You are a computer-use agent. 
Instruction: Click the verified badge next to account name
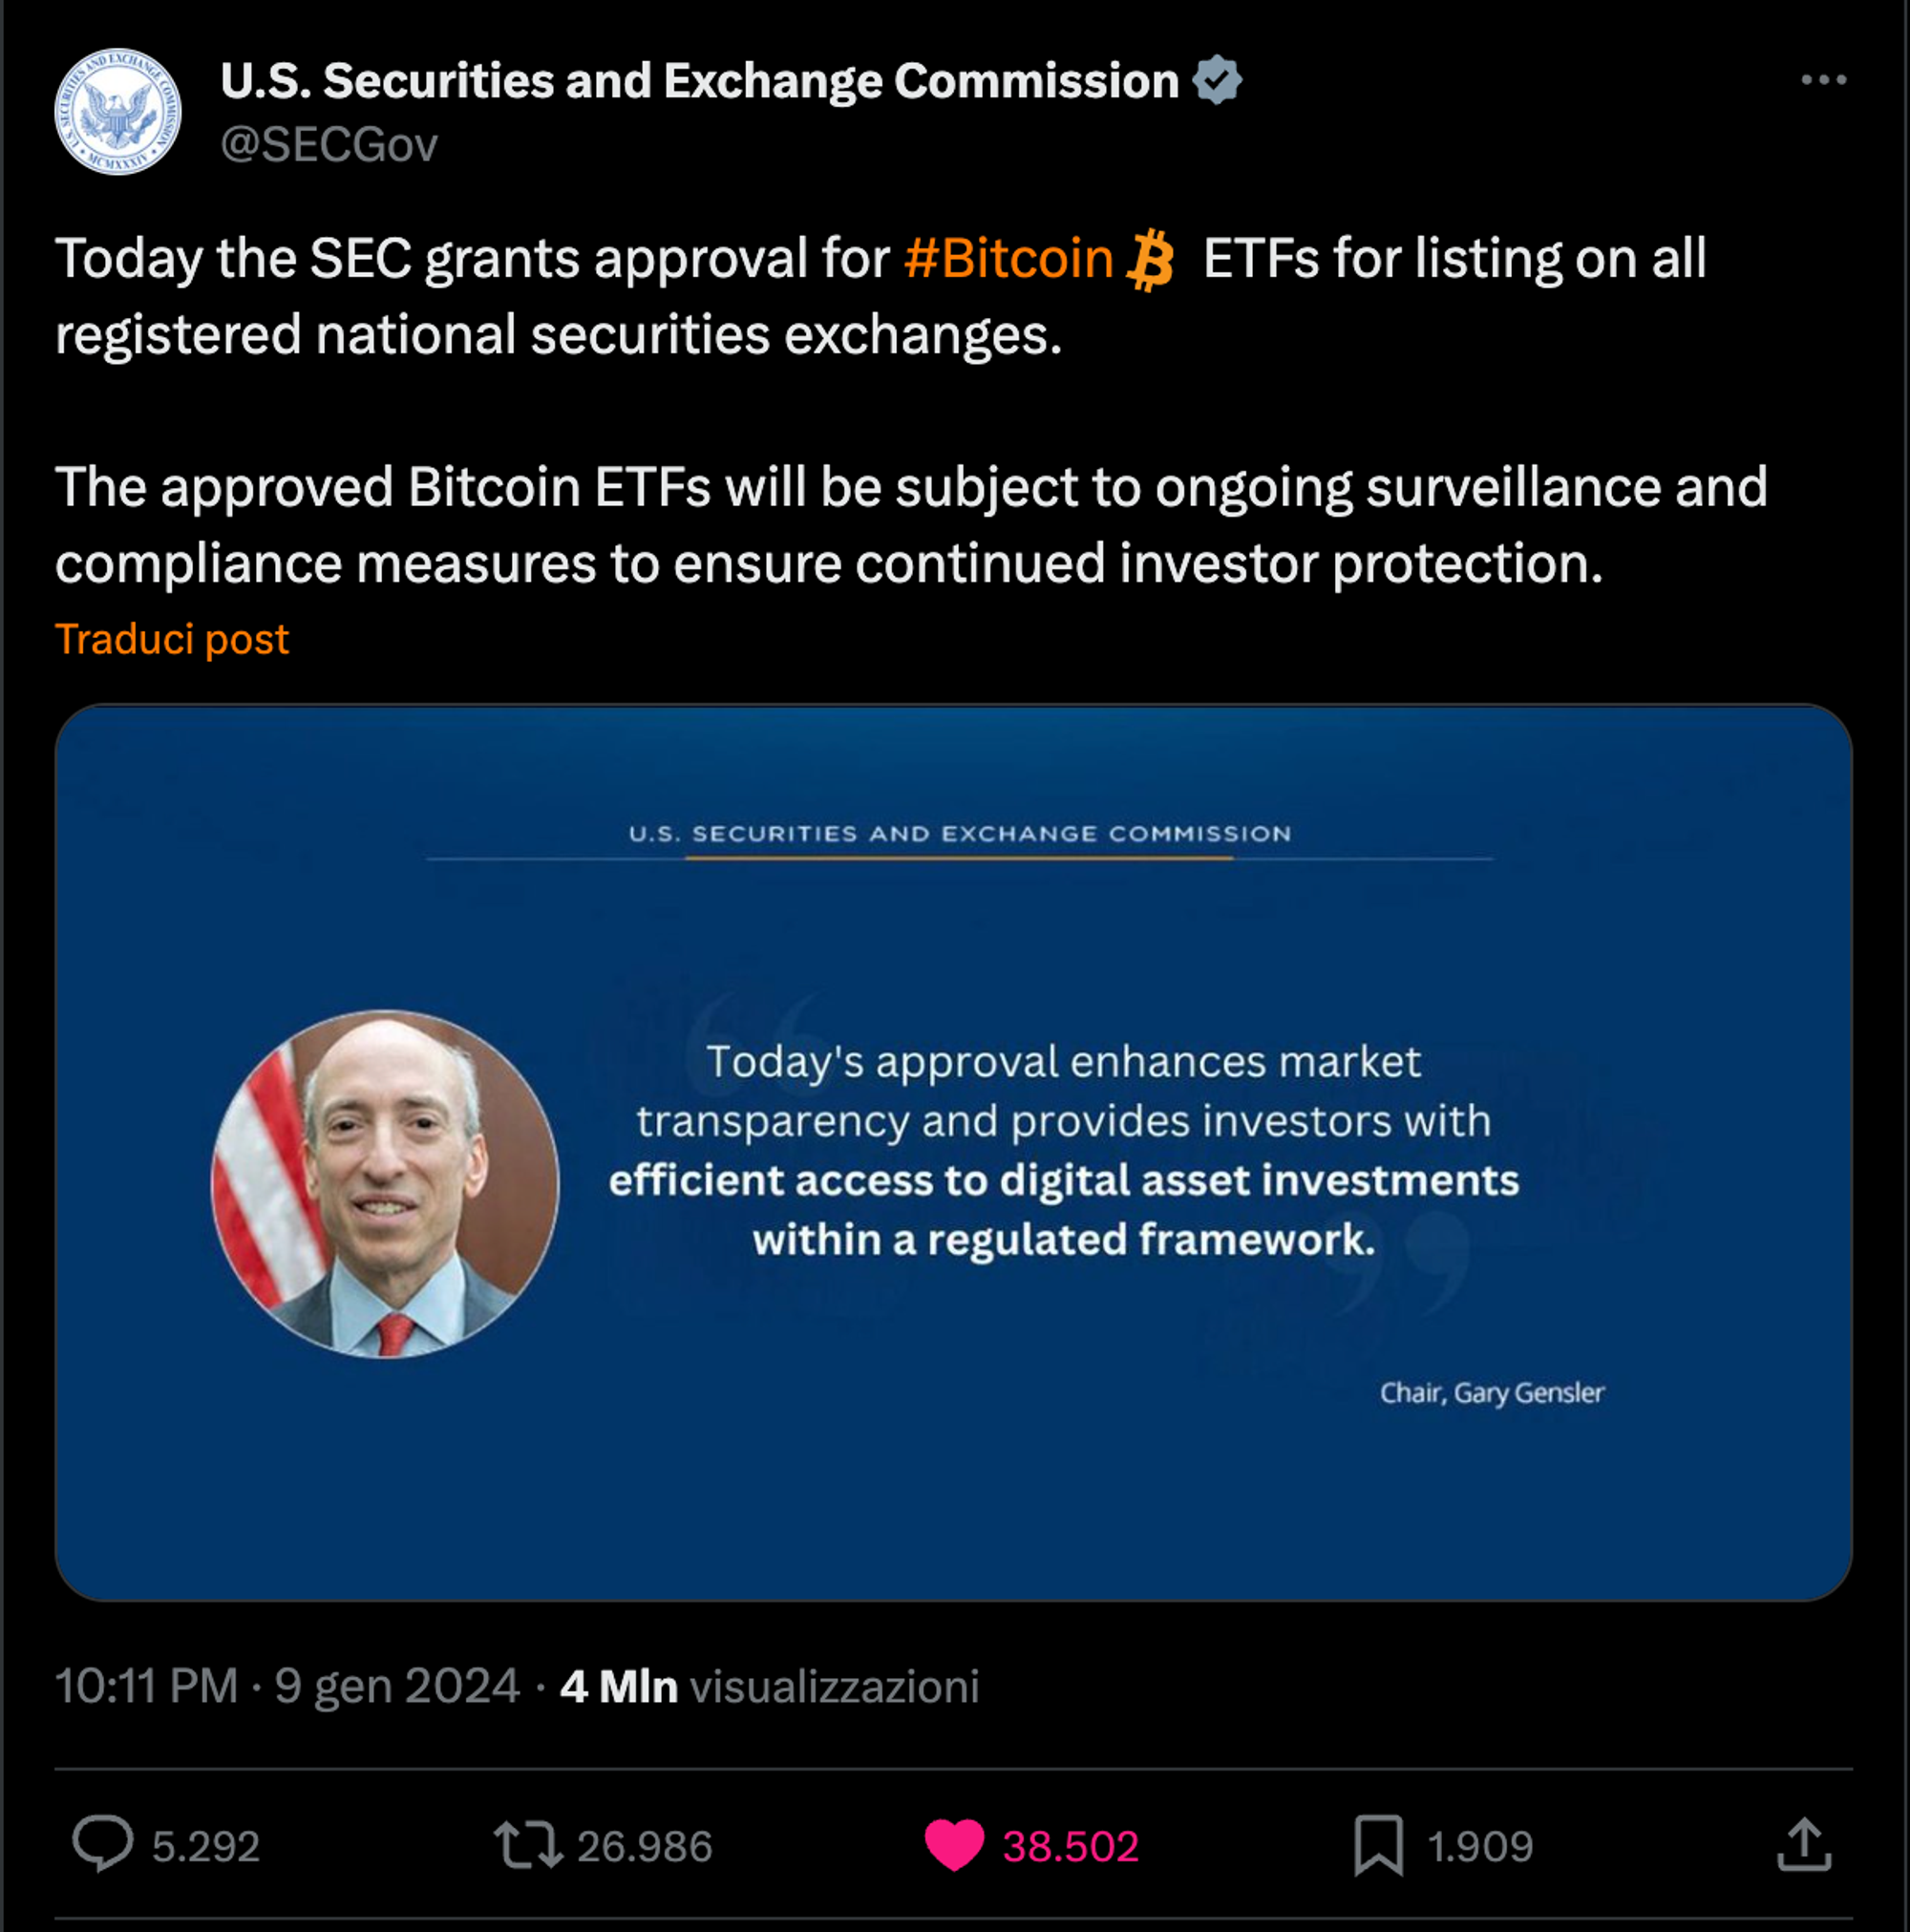coord(1216,80)
